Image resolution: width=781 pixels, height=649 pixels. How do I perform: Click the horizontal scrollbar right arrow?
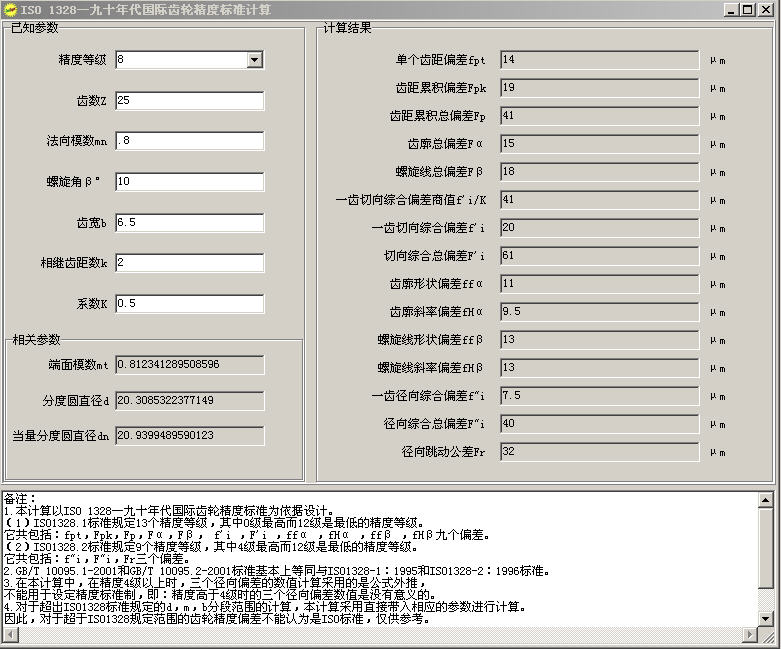tap(750, 635)
